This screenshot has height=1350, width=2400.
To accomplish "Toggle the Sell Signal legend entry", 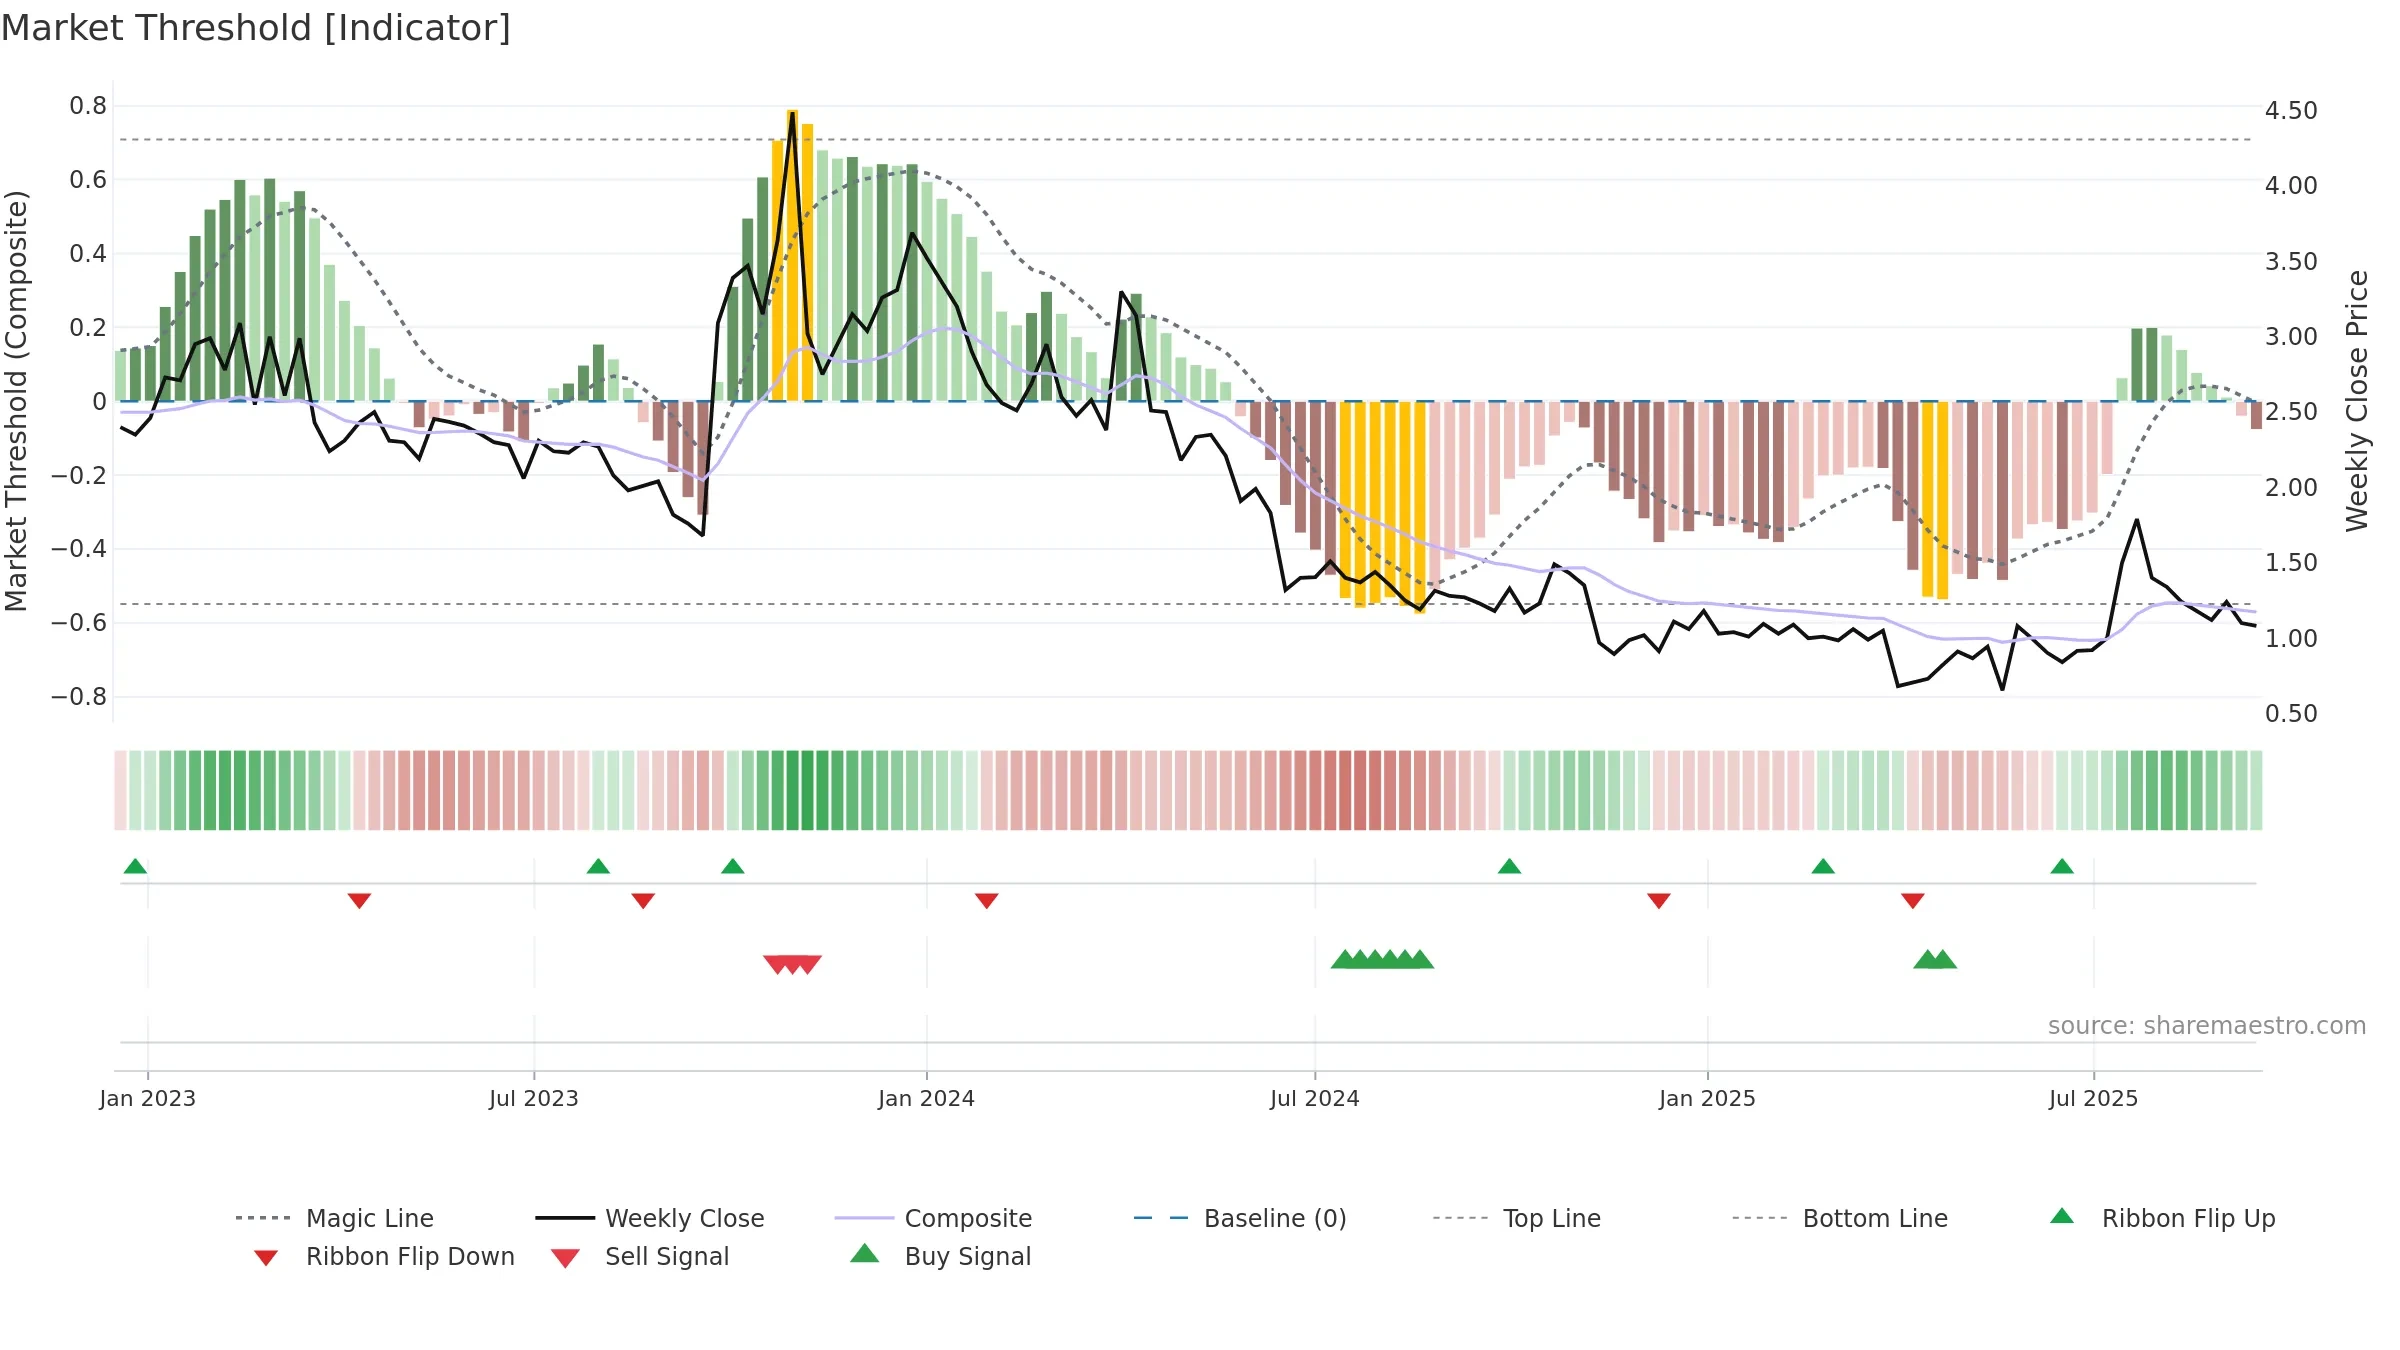I will (640, 1256).
